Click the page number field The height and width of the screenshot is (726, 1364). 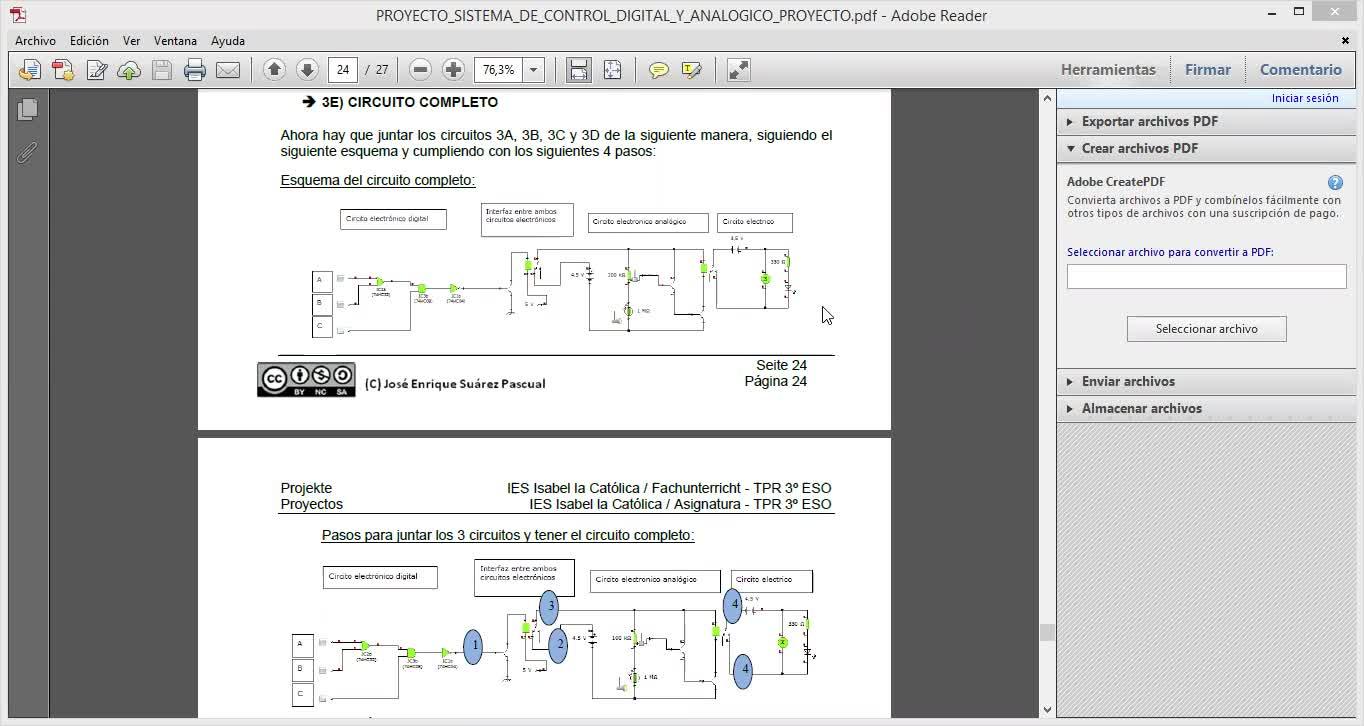click(343, 70)
